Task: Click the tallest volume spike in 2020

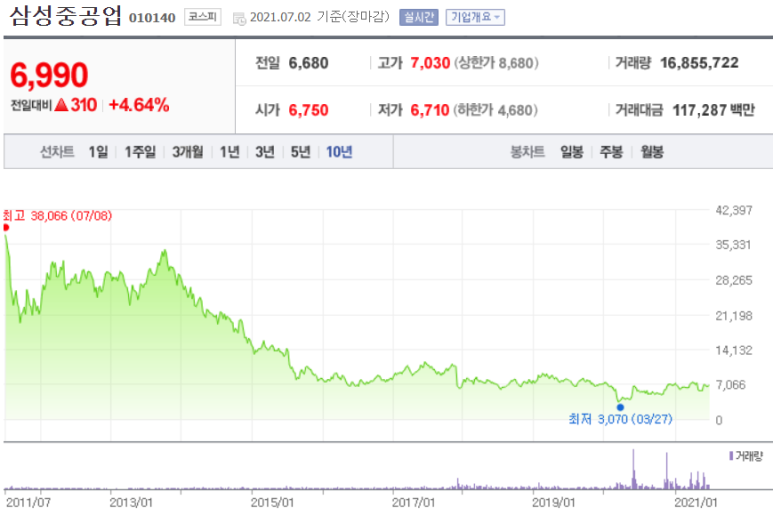Action: pyautogui.click(x=633, y=468)
